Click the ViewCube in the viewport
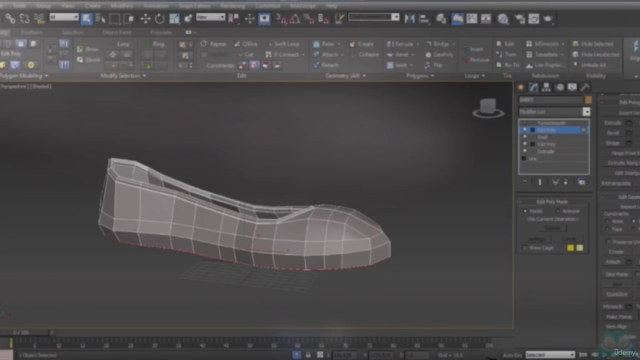The width and height of the screenshot is (640, 360). pyautogui.click(x=488, y=108)
